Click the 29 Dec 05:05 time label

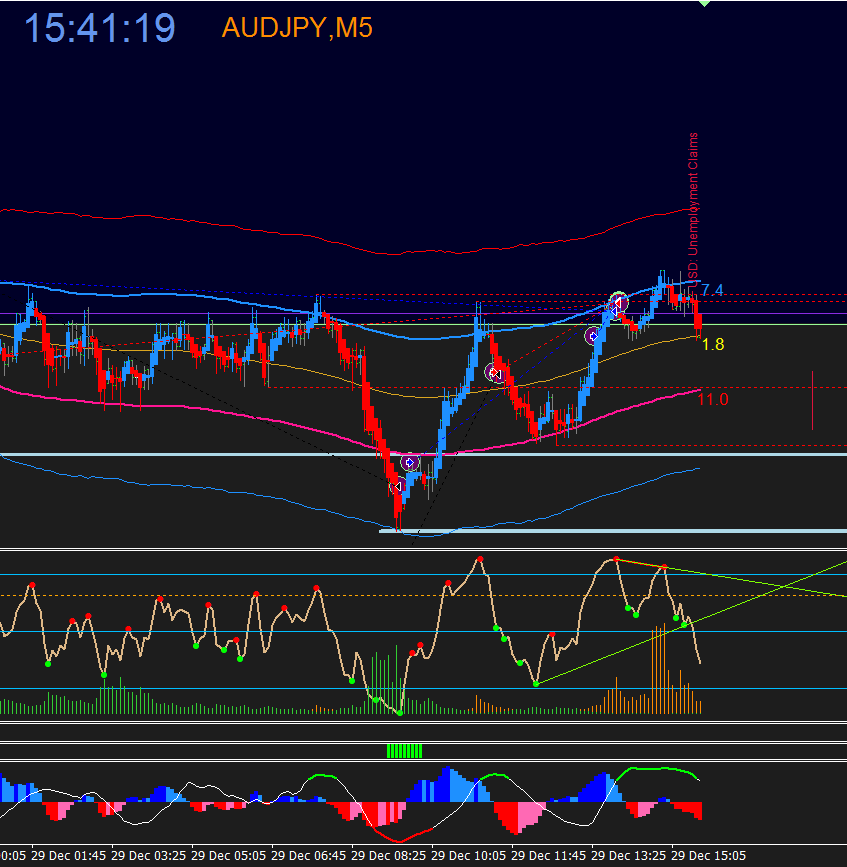229,855
